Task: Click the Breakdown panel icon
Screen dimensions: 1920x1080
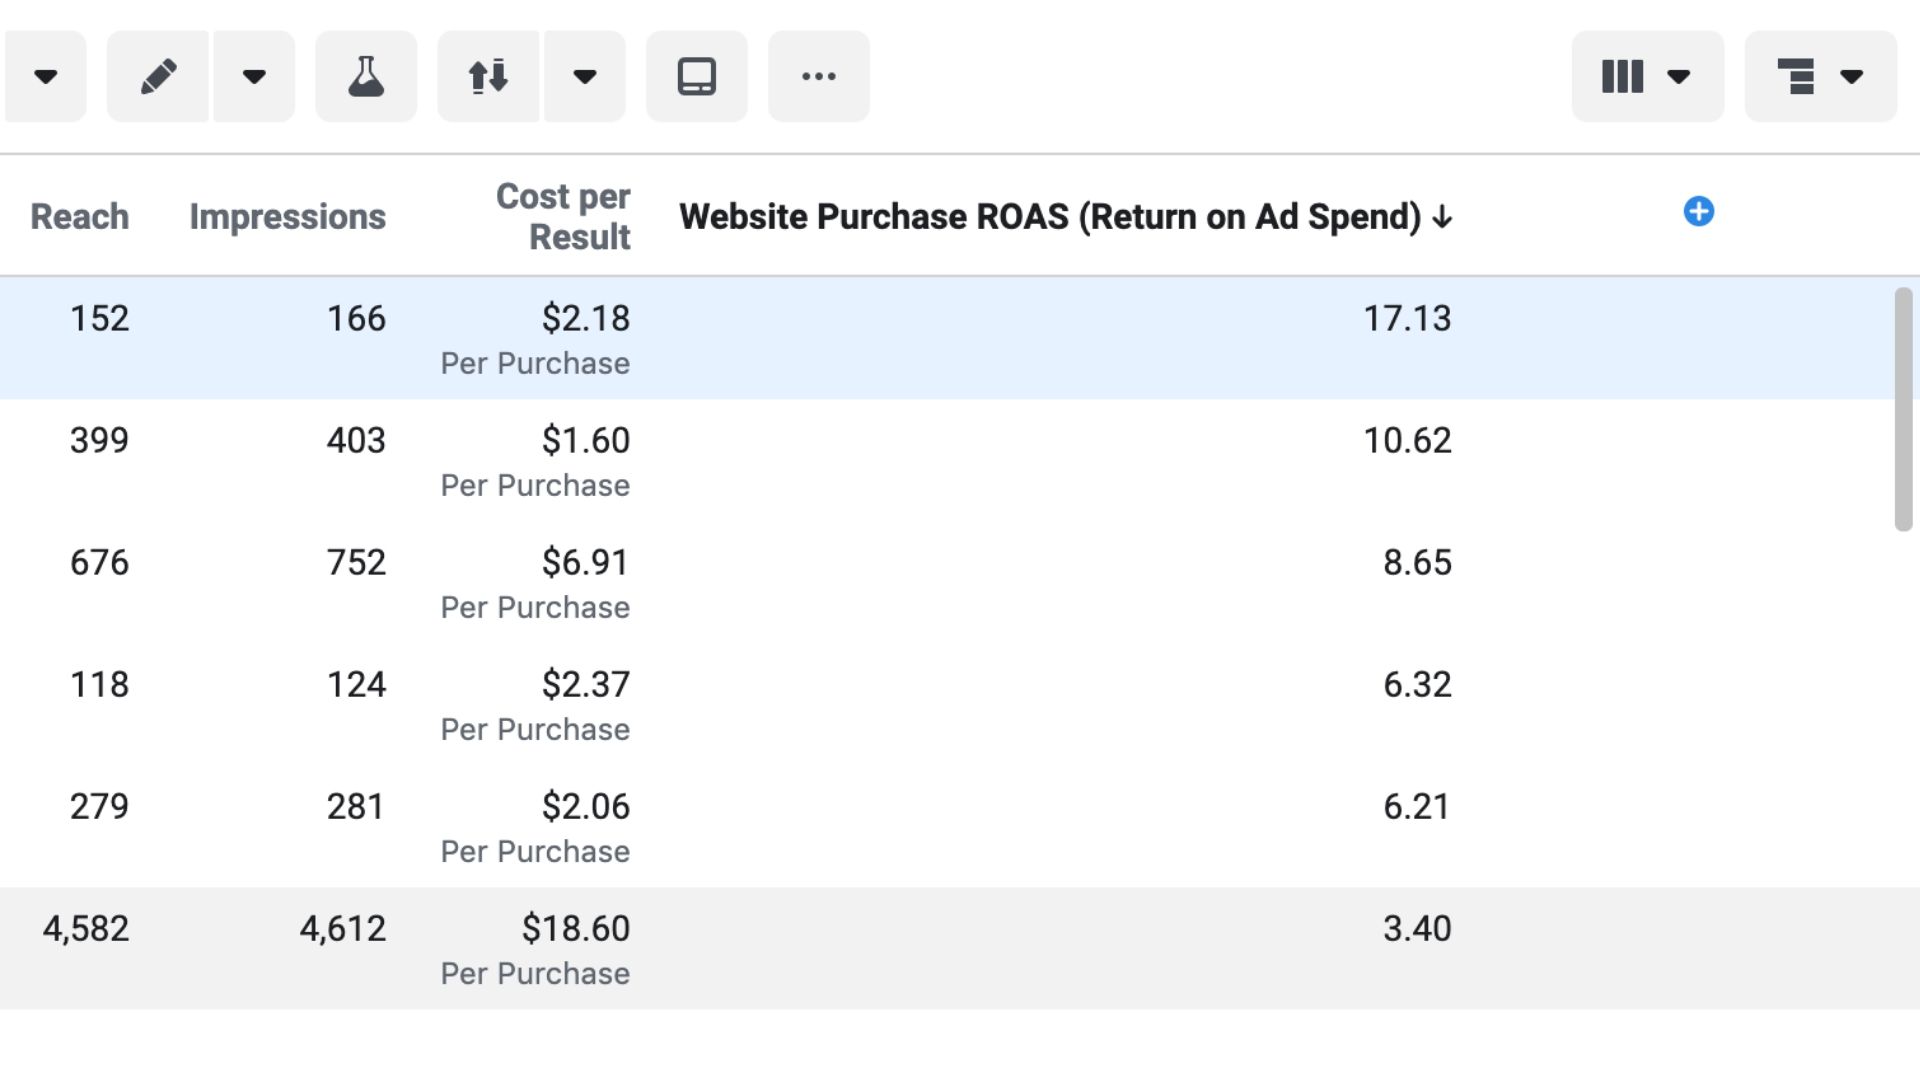Action: [x=1797, y=75]
